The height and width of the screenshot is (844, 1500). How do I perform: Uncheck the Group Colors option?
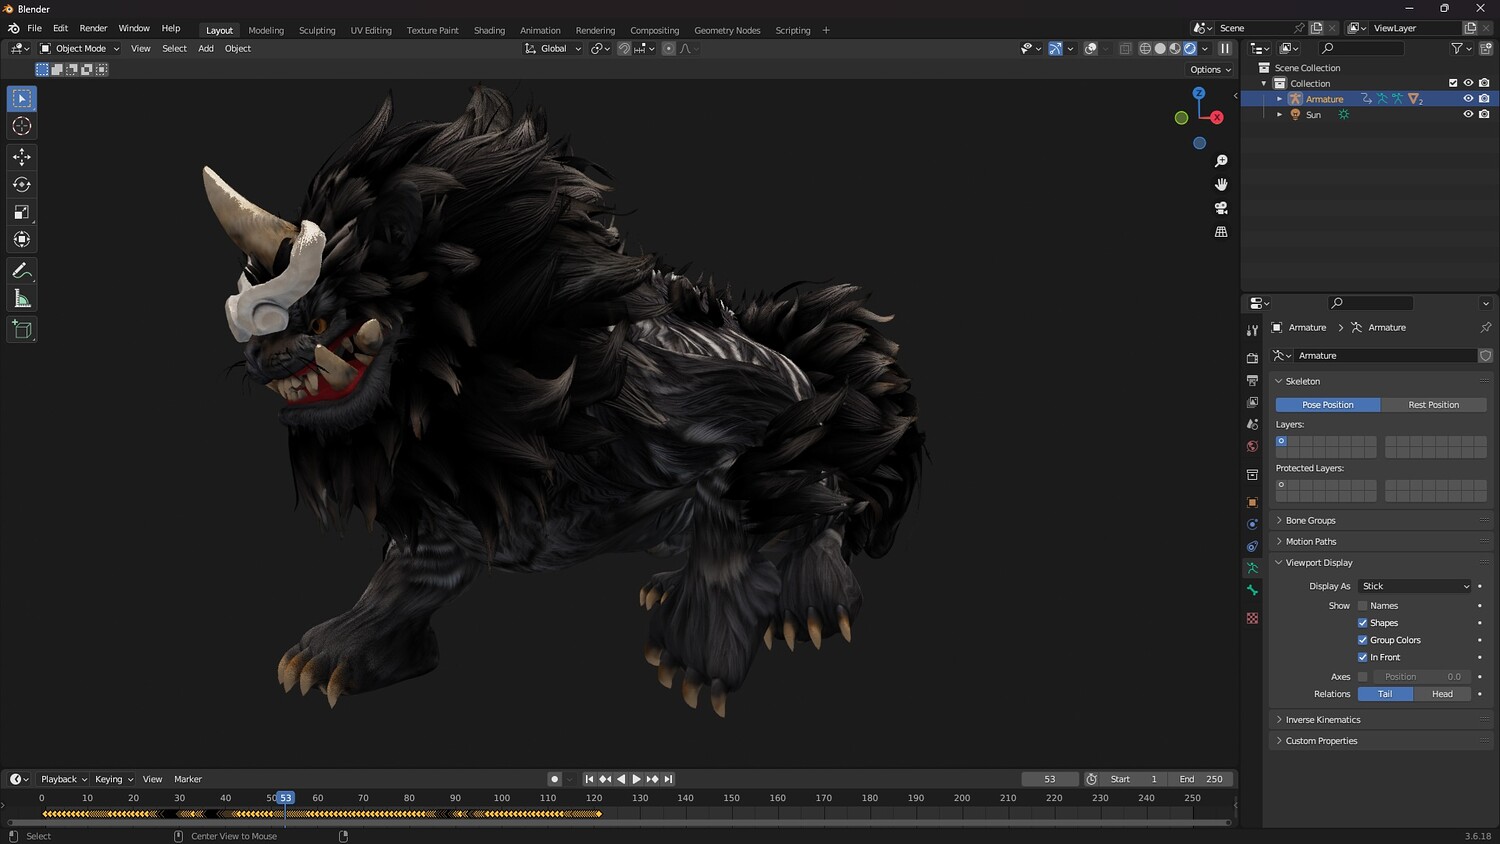(1362, 640)
